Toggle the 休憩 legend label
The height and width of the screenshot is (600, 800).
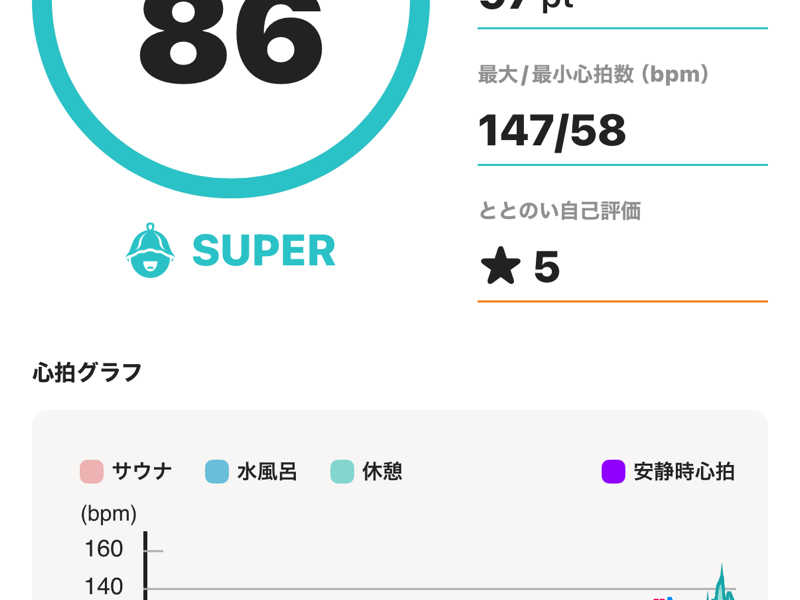[x=382, y=471]
